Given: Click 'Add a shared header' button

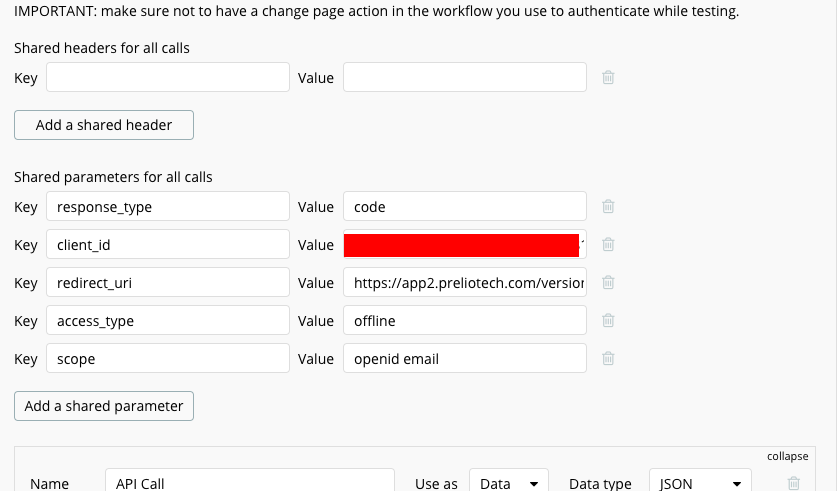Looking at the screenshot, I should (x=104, y=125).
